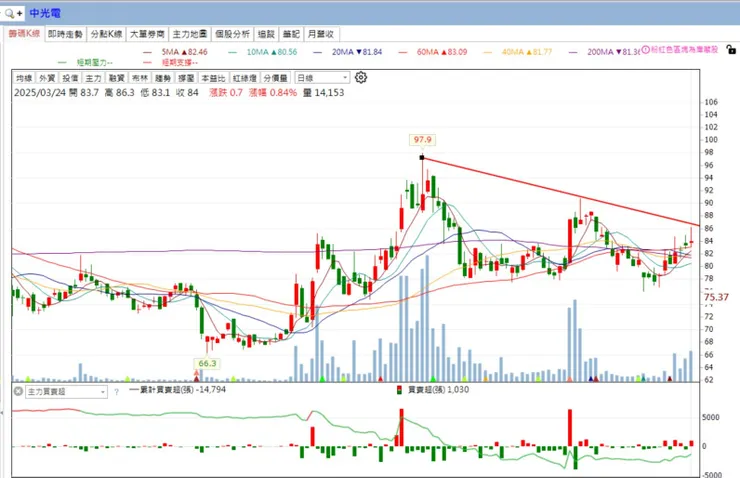The image size is (740, 478).
Task: Click the 40MA legend entry
Action: pyautogui.click(x=527, y=52)
